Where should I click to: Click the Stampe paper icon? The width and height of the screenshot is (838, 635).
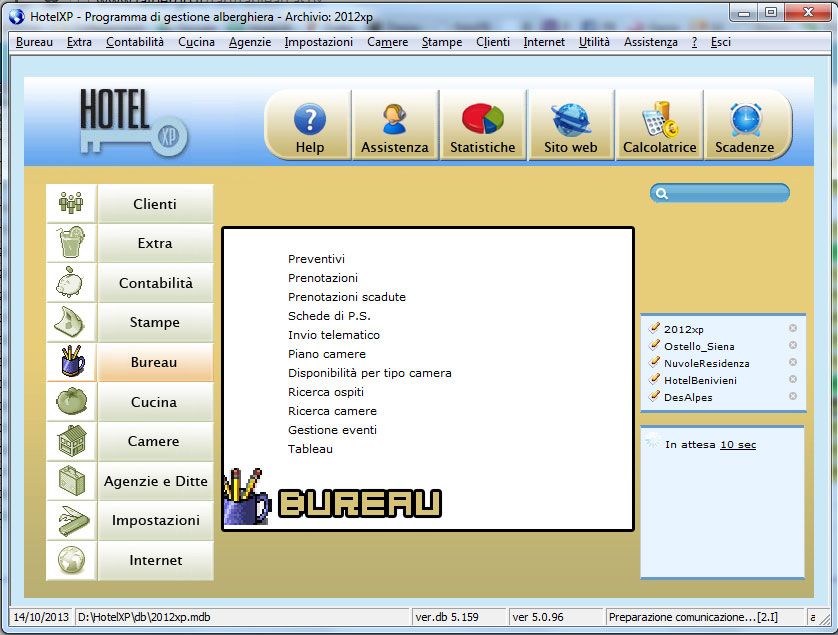(71, 322)
